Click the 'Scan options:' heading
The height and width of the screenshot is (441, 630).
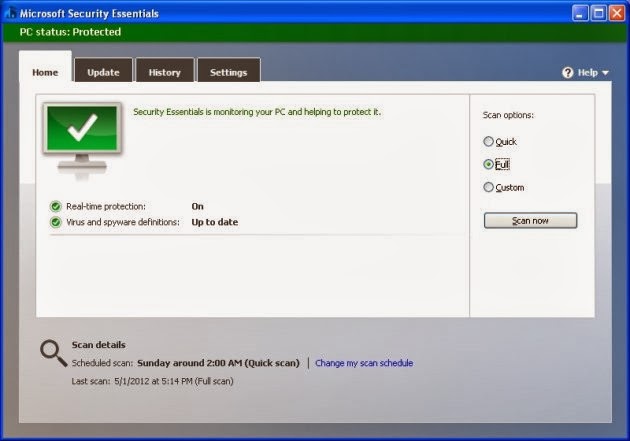tap(508, 115)
